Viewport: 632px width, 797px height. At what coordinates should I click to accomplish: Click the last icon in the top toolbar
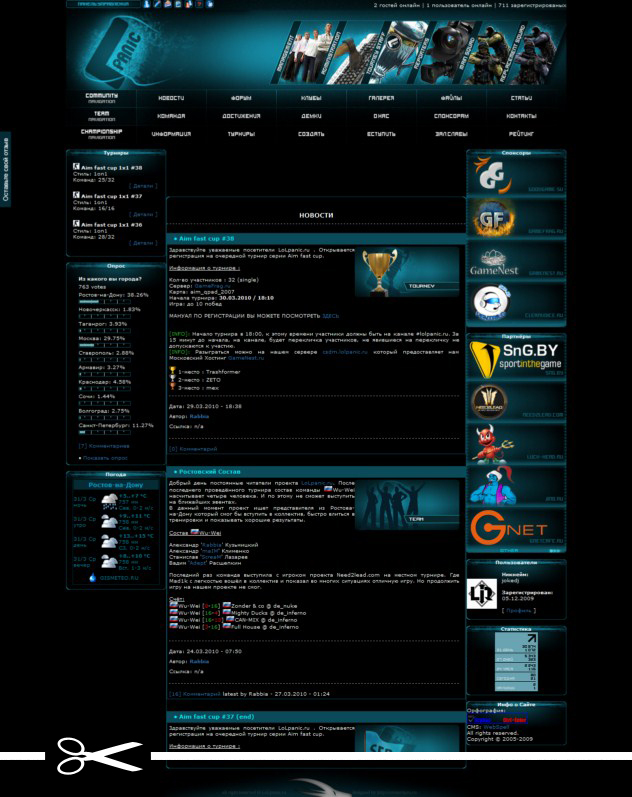[x=209, y=4]
